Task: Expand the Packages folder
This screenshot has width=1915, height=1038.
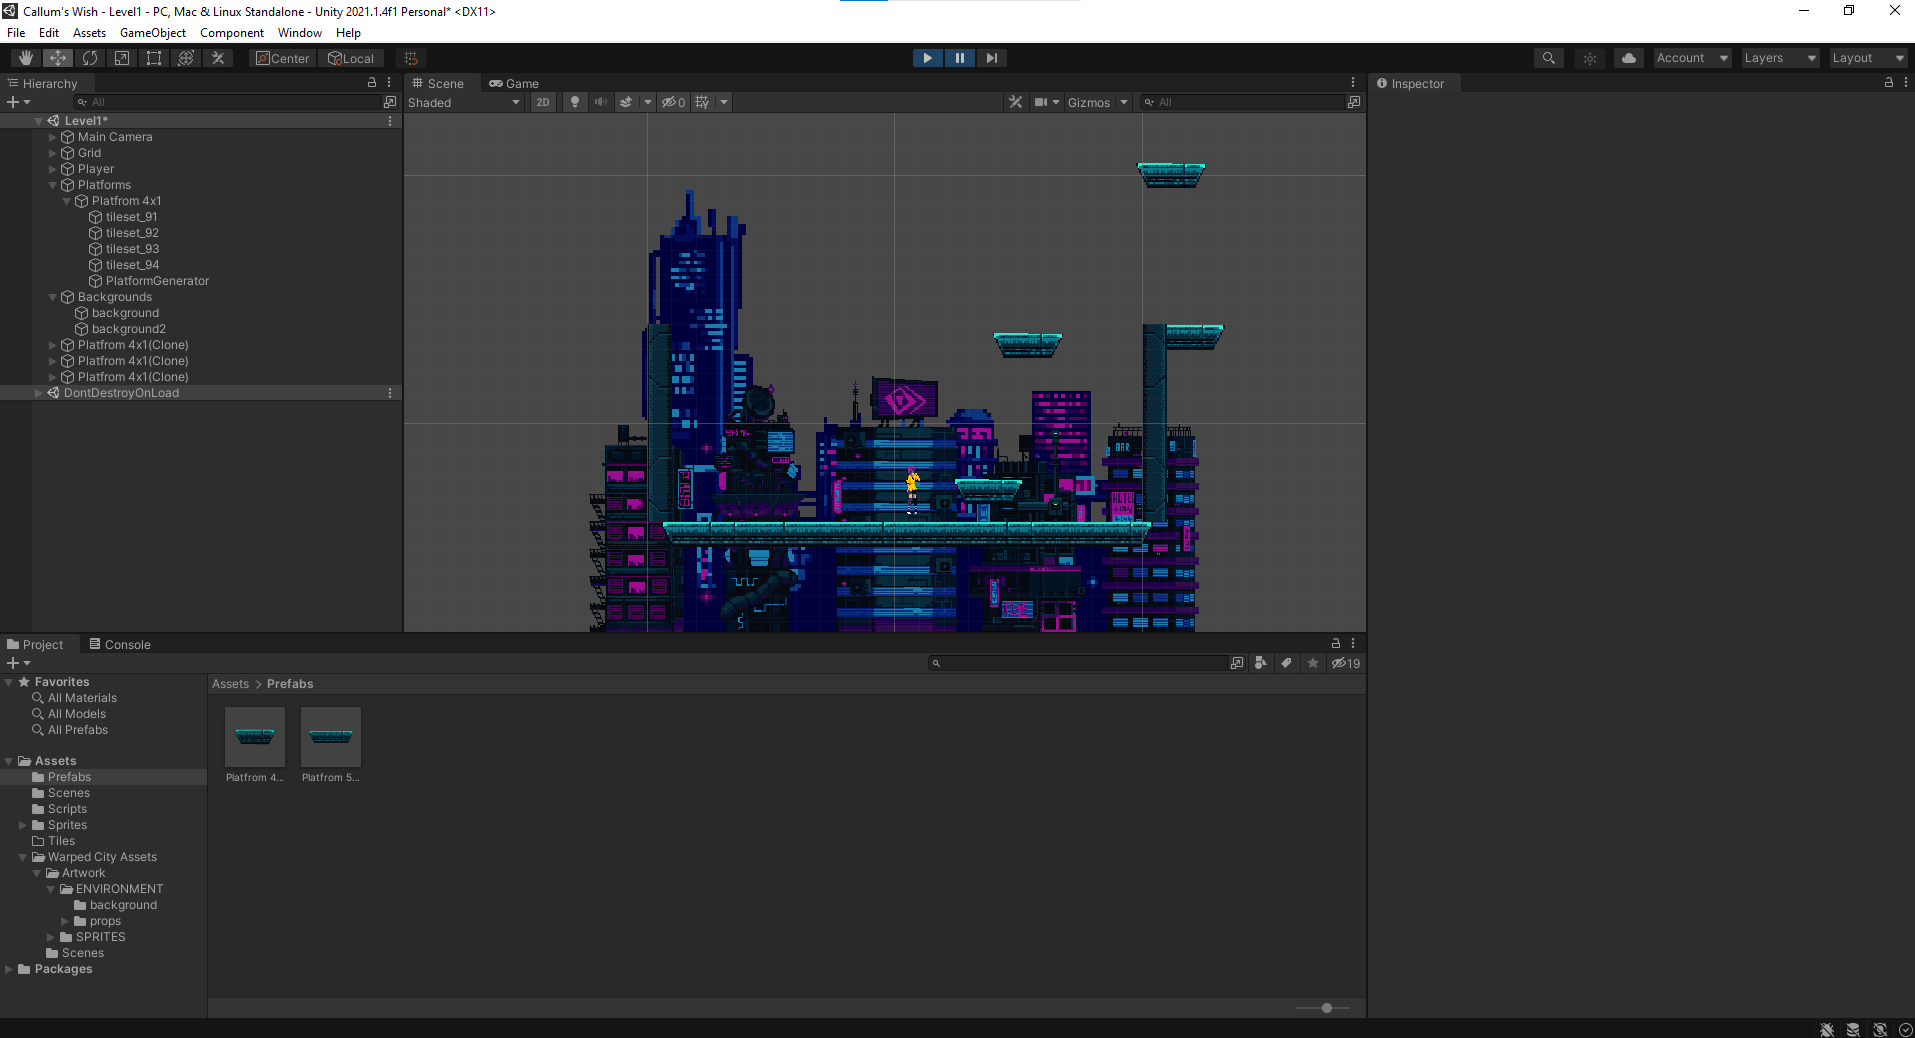Action: 9,969
